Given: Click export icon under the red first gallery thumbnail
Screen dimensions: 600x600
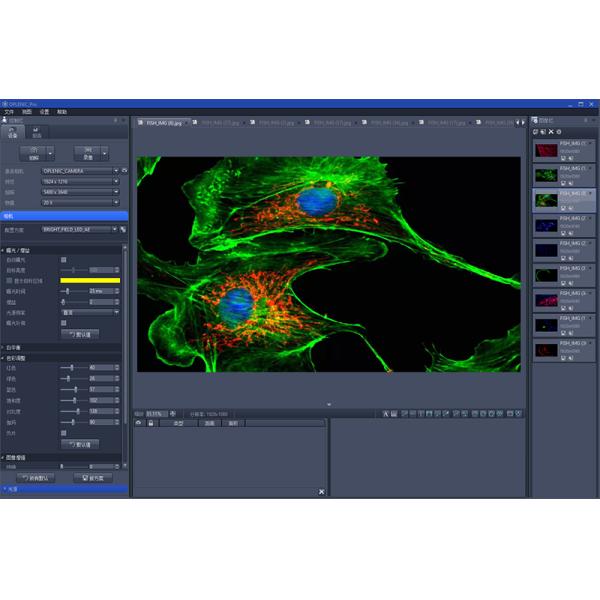Looking at the screenshot, I should tap(570, 158).
